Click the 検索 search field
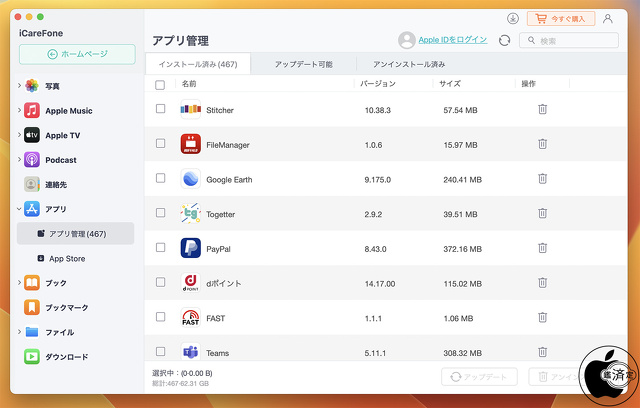640x408 pixels. (x=569, y=40)
